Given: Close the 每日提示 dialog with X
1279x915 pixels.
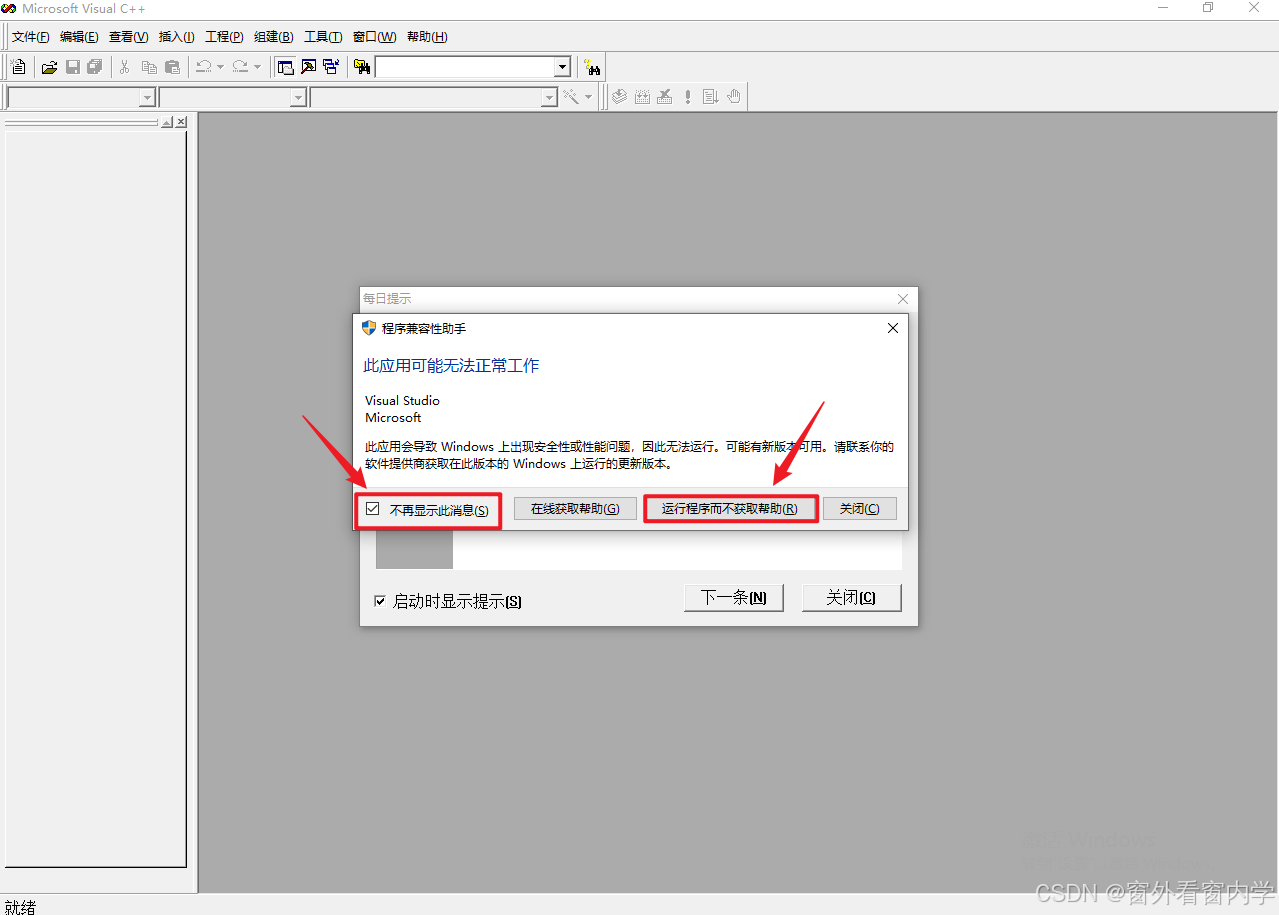Looking at the screenshot, I should click(x=903, y=299).
